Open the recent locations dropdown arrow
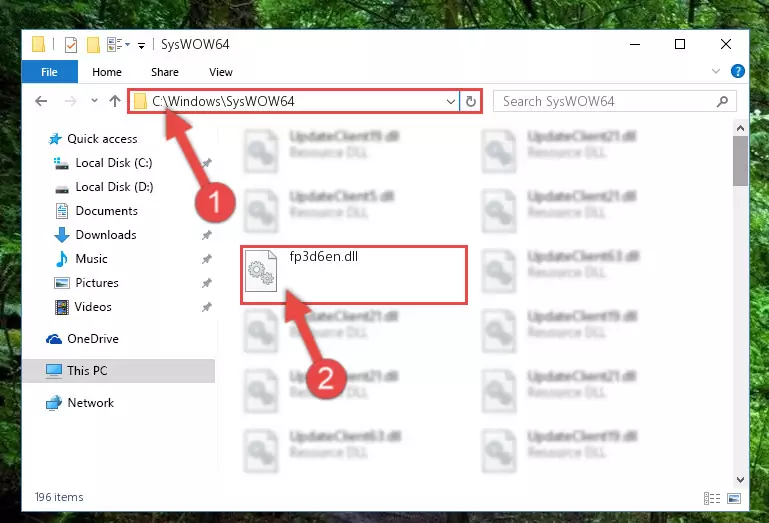The height and width of the screenshot is (523, 769). [x=94, y=101]
